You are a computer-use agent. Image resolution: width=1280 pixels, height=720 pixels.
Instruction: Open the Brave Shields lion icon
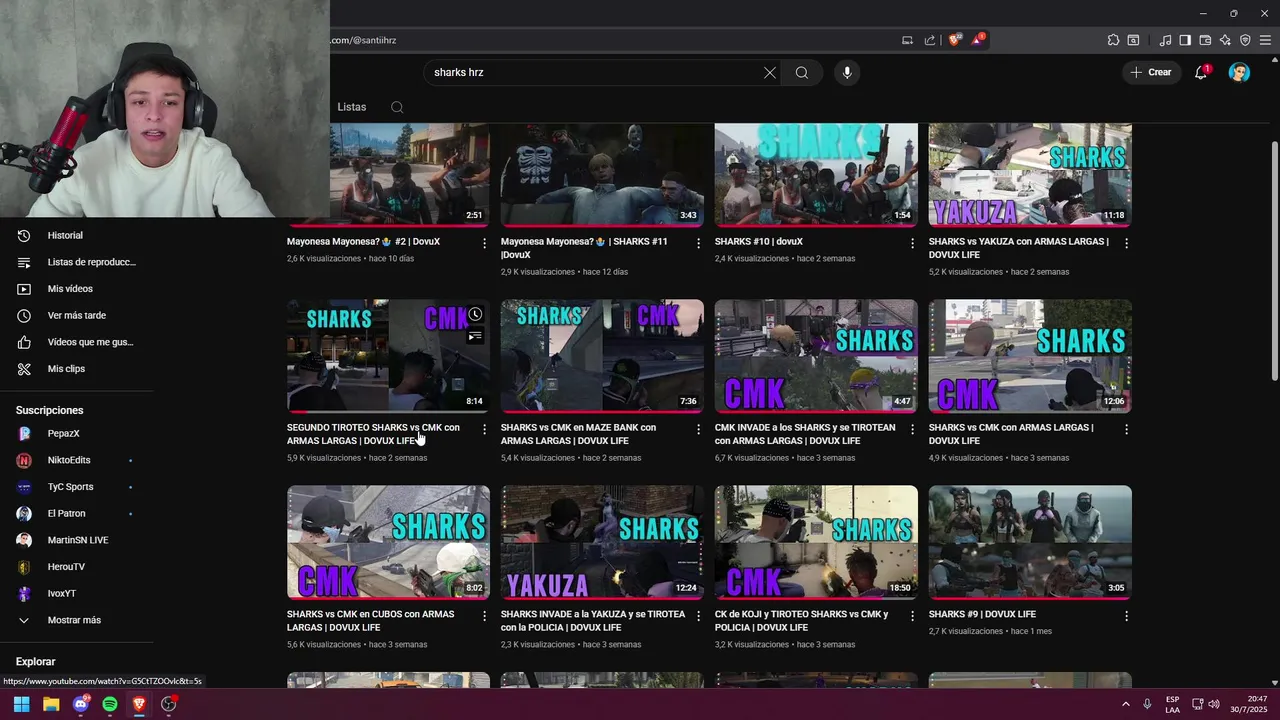click(x=955, y=40)
